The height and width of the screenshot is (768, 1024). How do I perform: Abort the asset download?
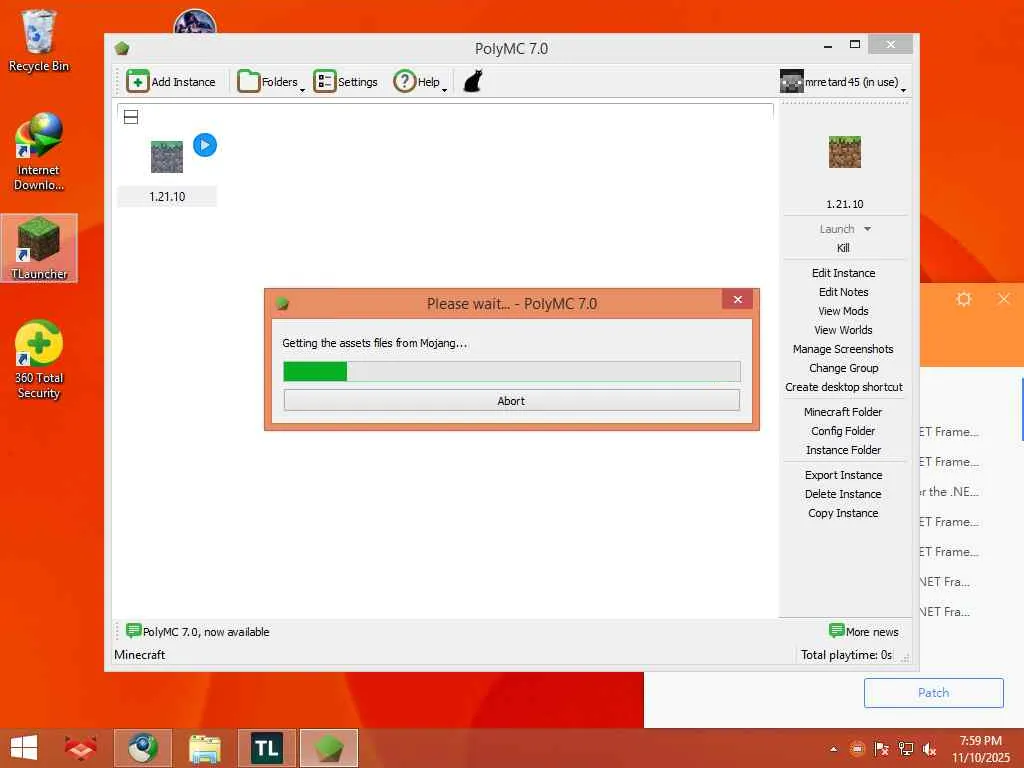coord(511,400)
